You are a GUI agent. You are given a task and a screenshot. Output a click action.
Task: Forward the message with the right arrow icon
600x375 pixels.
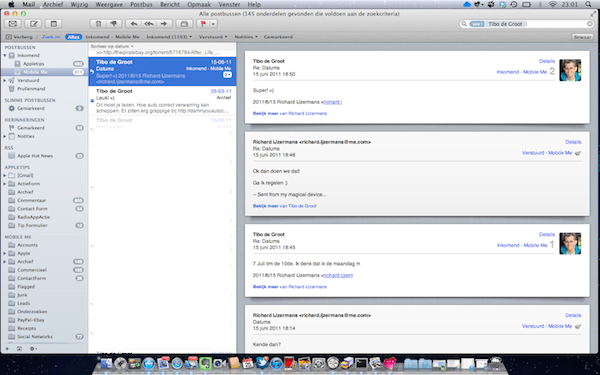(164, 24)
